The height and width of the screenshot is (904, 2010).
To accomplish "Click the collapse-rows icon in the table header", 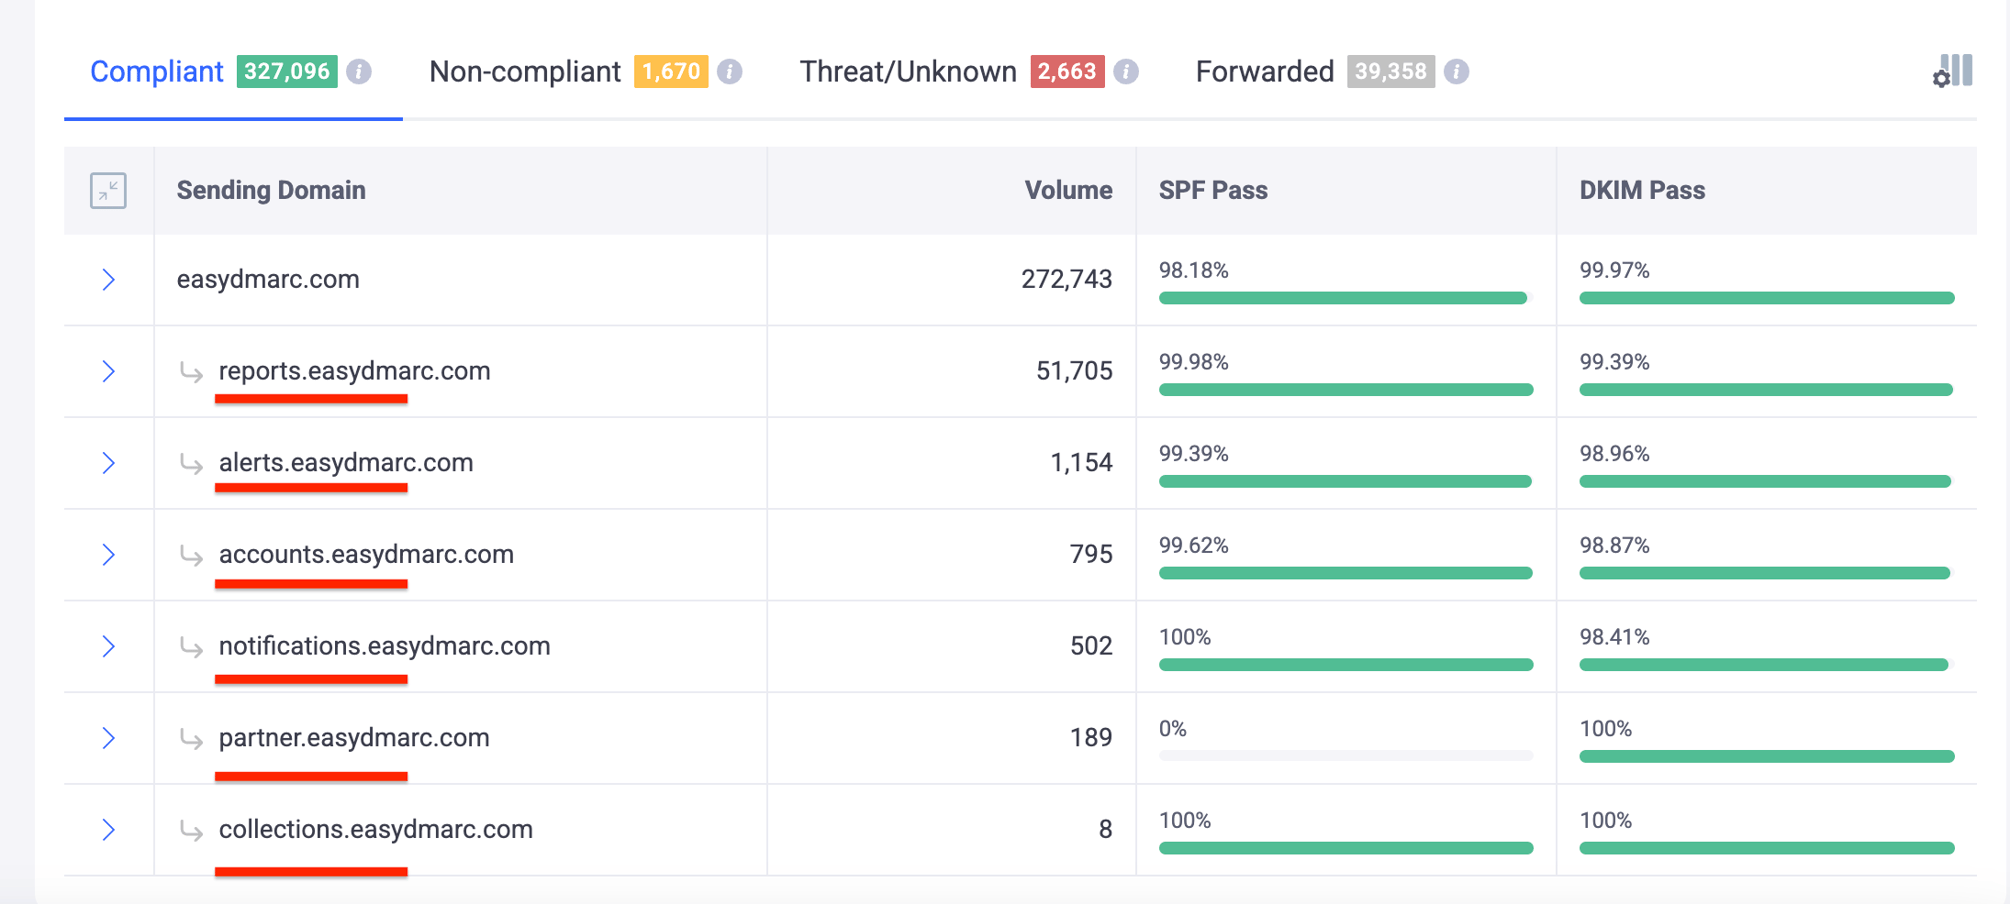I will pyautogui.click(x=110, y=190).
